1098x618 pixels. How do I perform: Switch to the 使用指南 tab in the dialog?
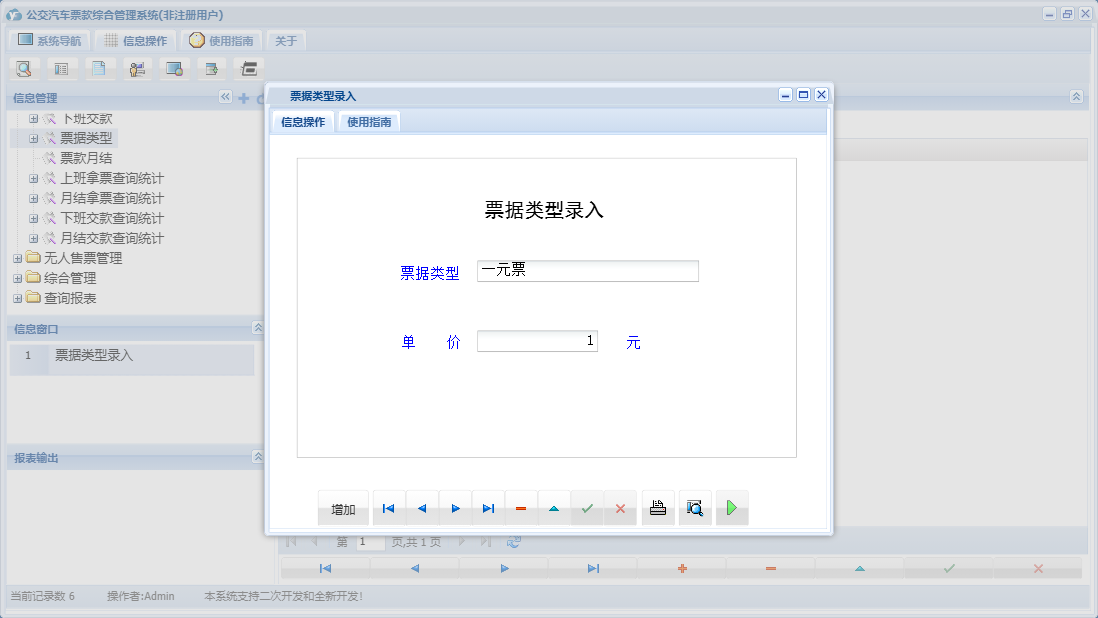[369, 121]
